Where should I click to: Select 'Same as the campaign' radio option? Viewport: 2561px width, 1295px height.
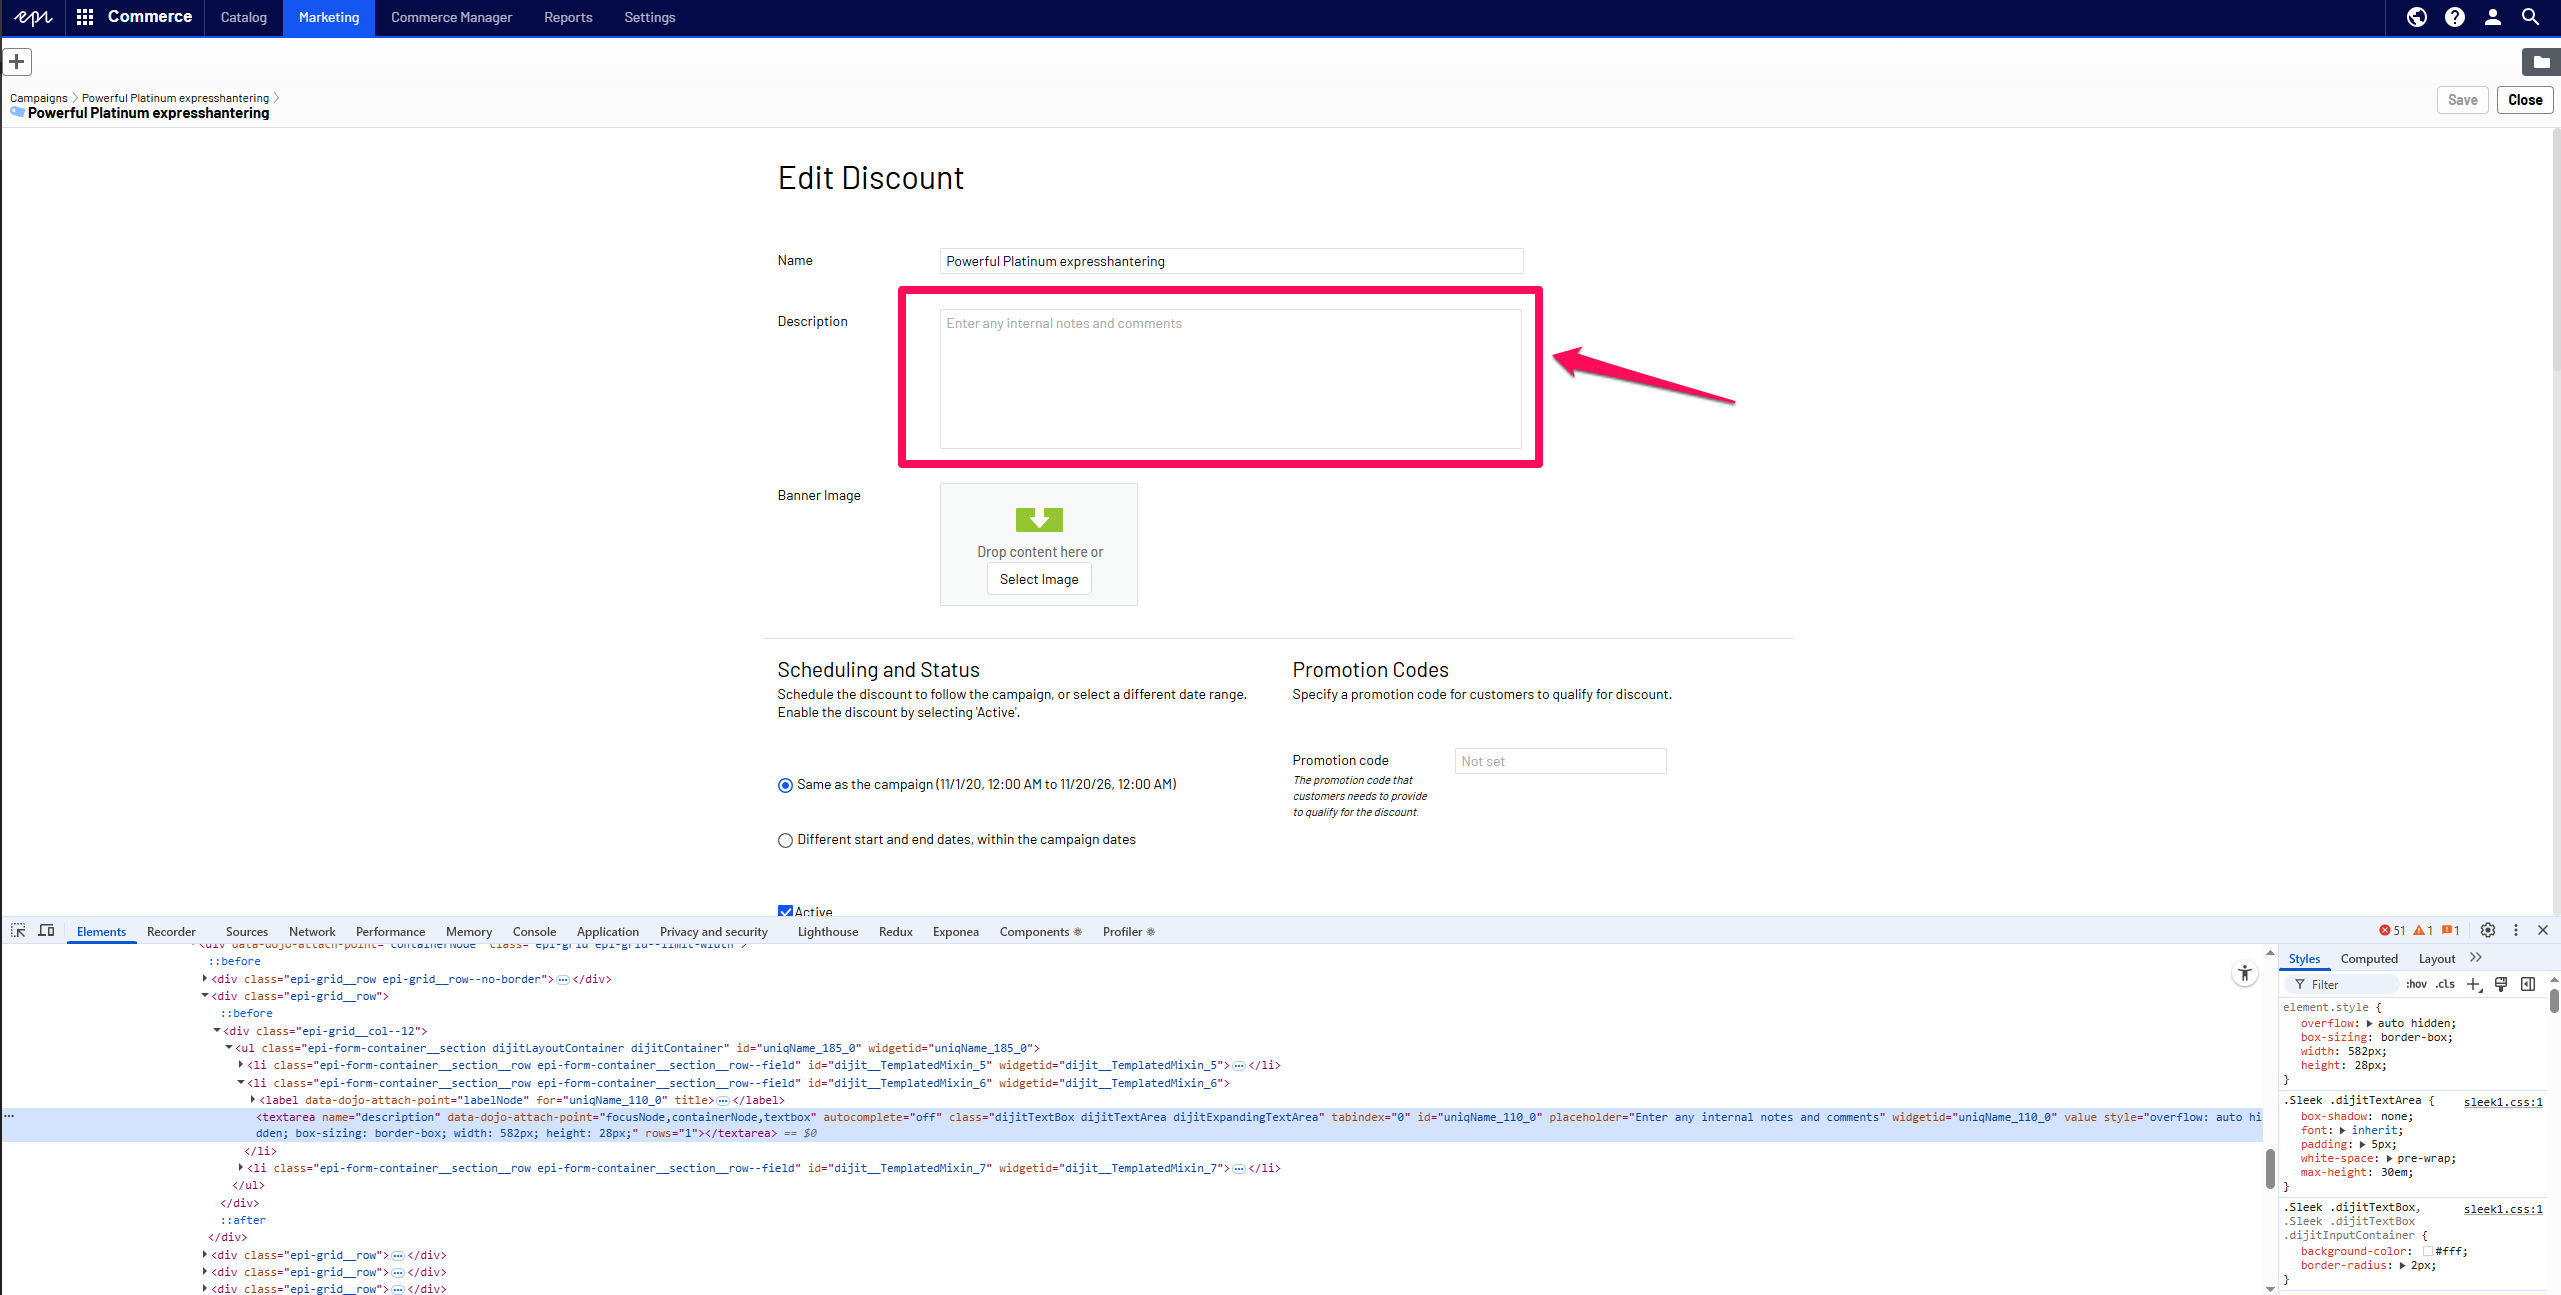coord(785,785)
